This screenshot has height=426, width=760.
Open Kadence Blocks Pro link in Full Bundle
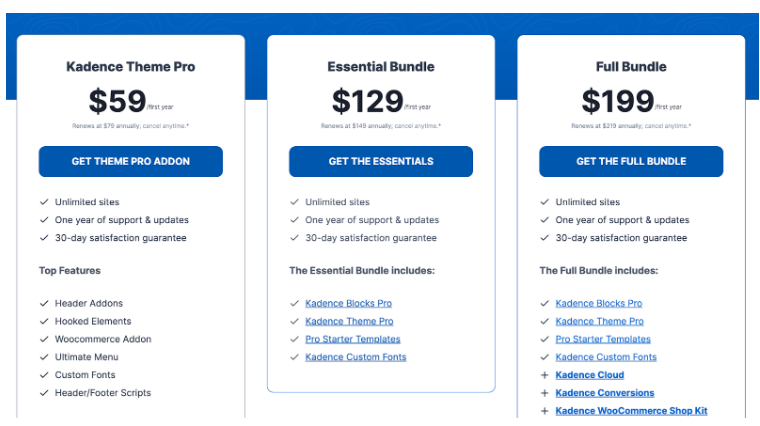[599, 303]
